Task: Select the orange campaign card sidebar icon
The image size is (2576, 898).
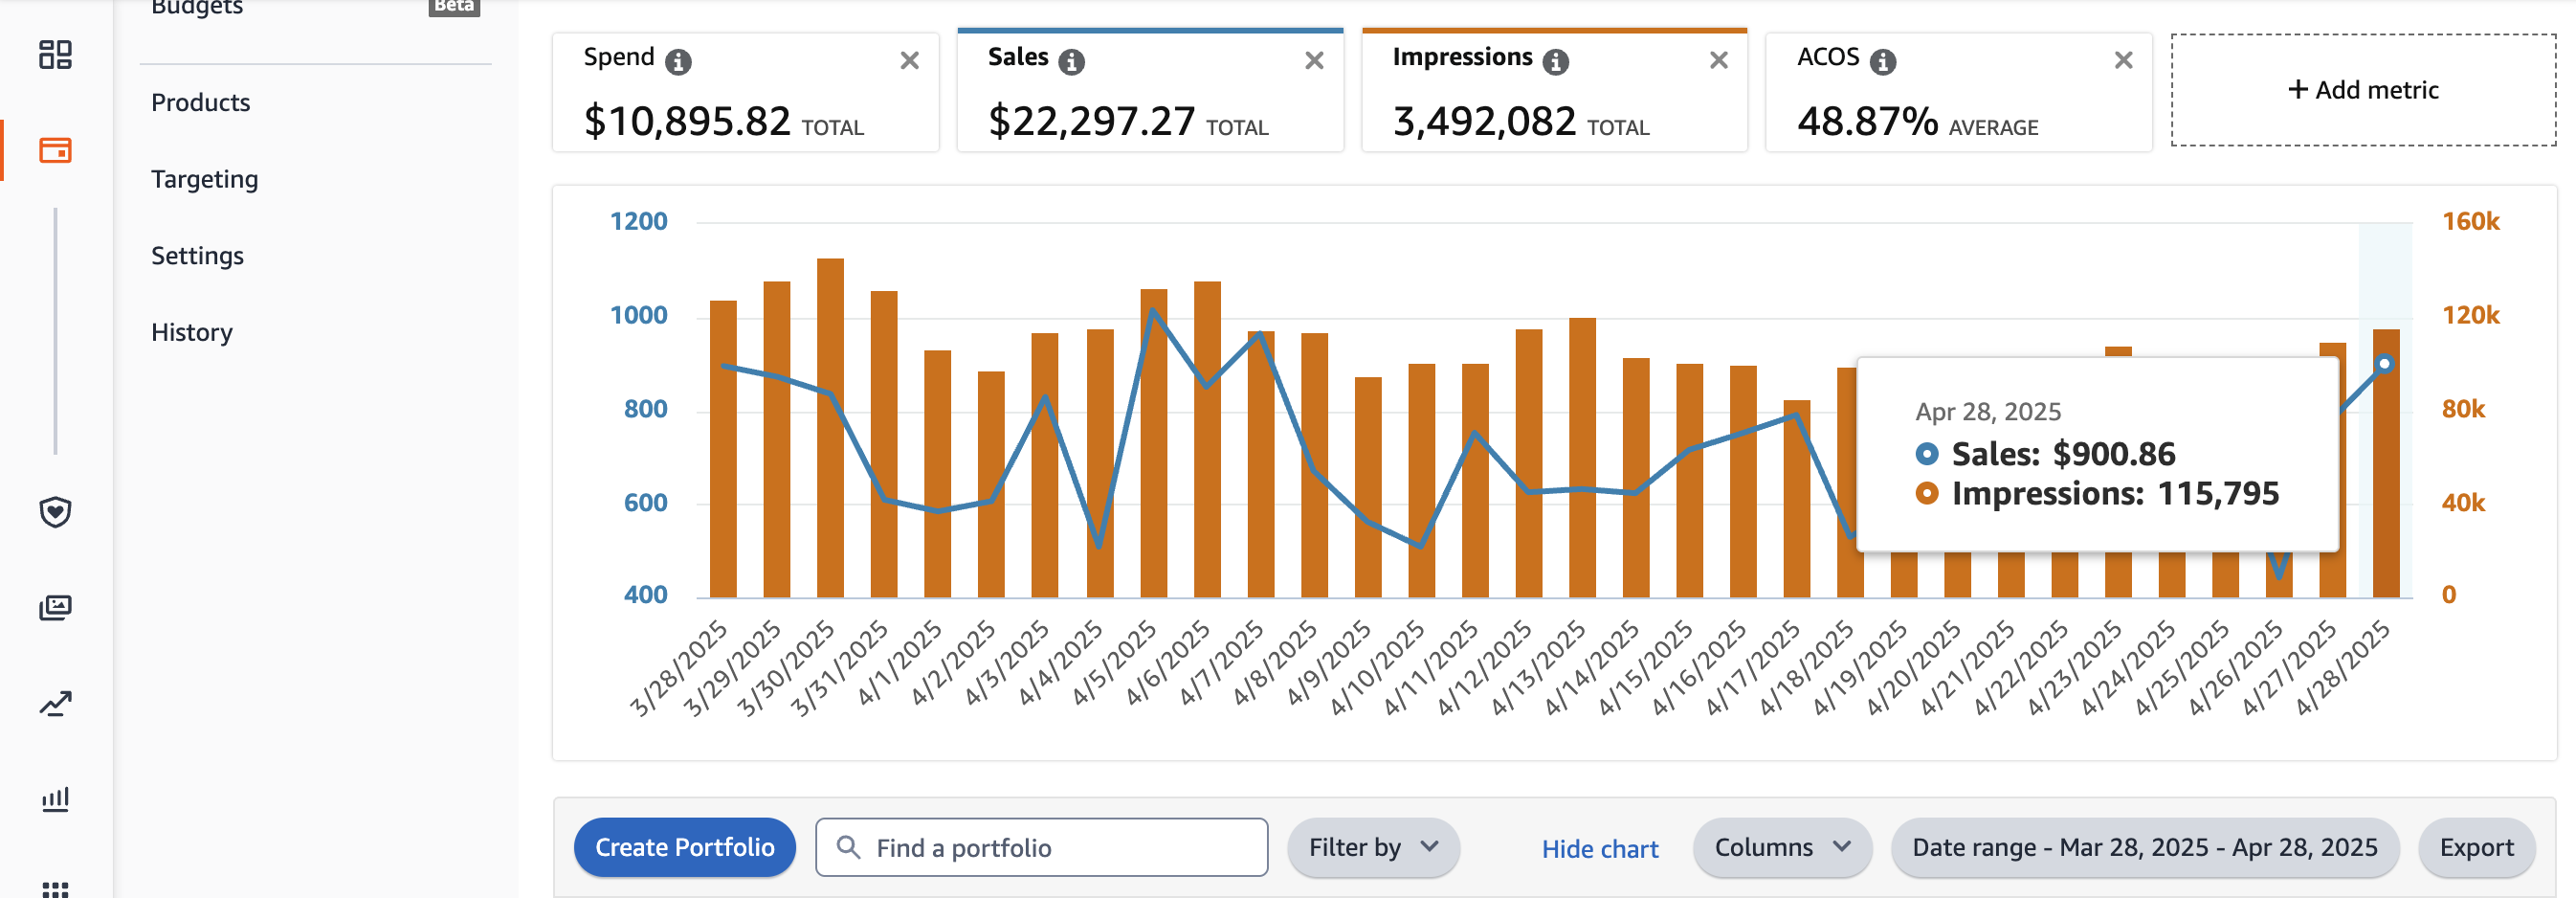Action: point(55,150)
